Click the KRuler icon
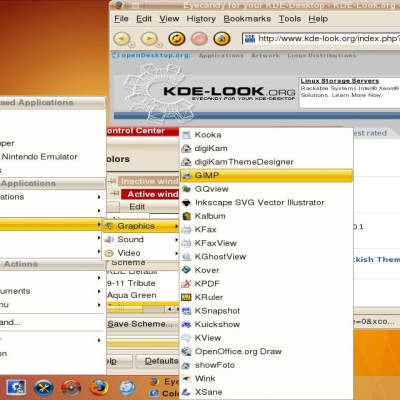This screenshot has width=400, height=400. coord(186,297)
